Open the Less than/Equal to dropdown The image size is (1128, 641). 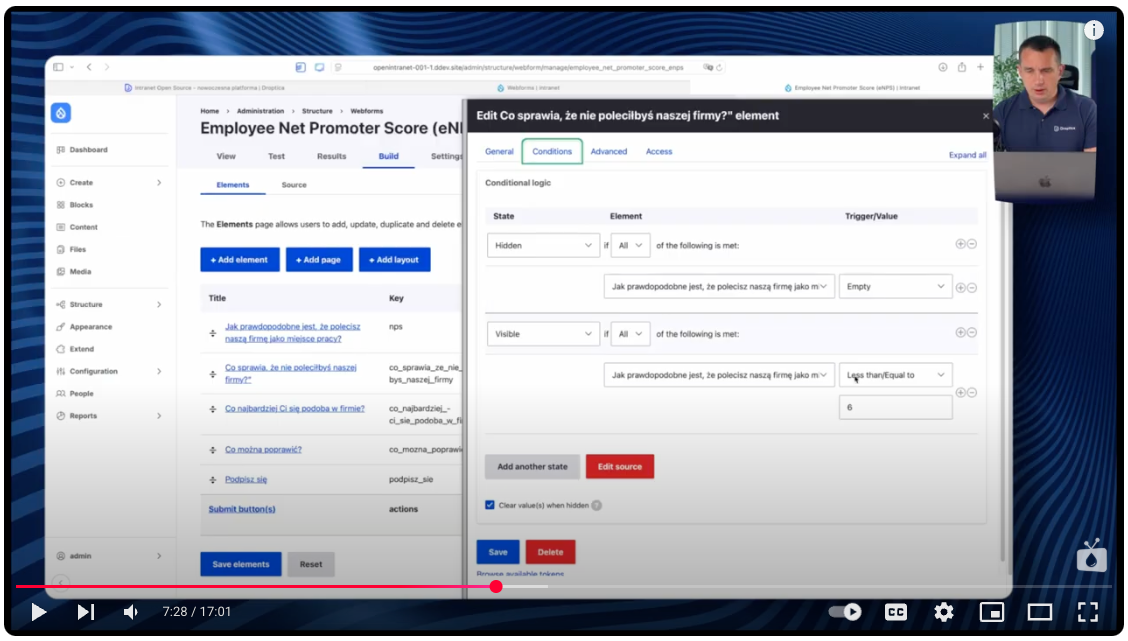(x=896, y=375)
